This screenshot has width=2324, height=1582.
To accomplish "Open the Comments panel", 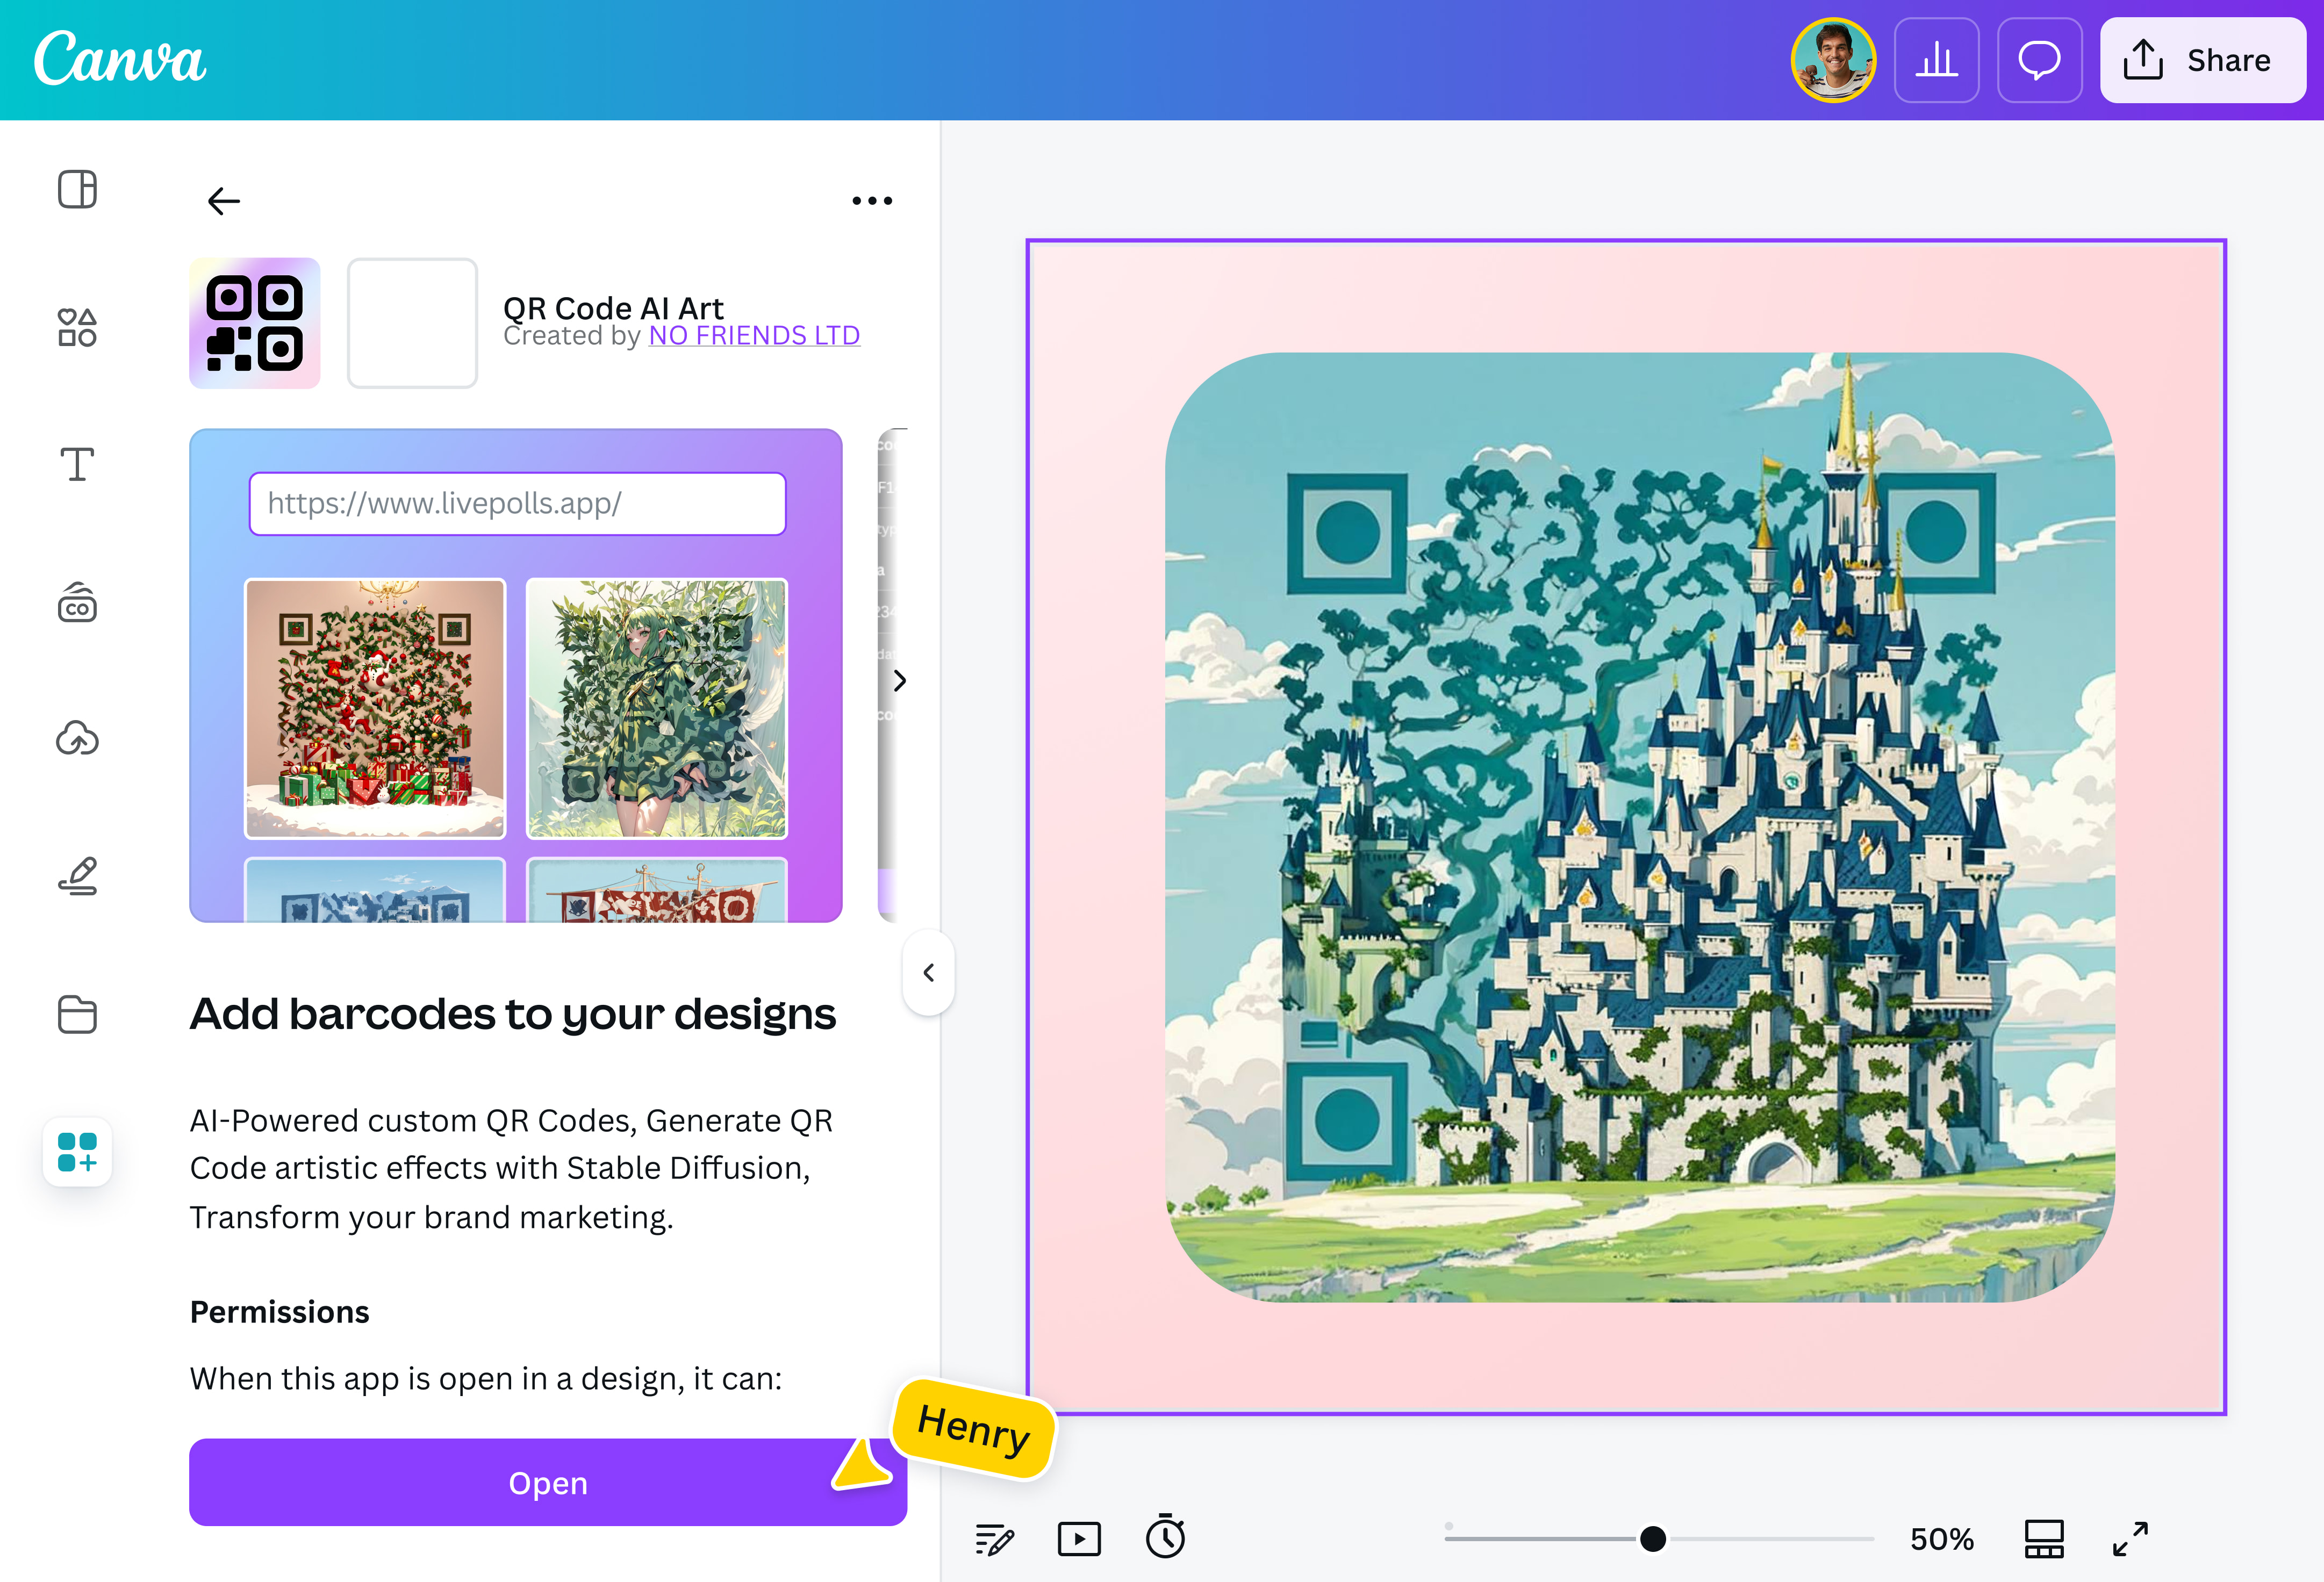I will pyautogui.click(x=2039, y=60).
